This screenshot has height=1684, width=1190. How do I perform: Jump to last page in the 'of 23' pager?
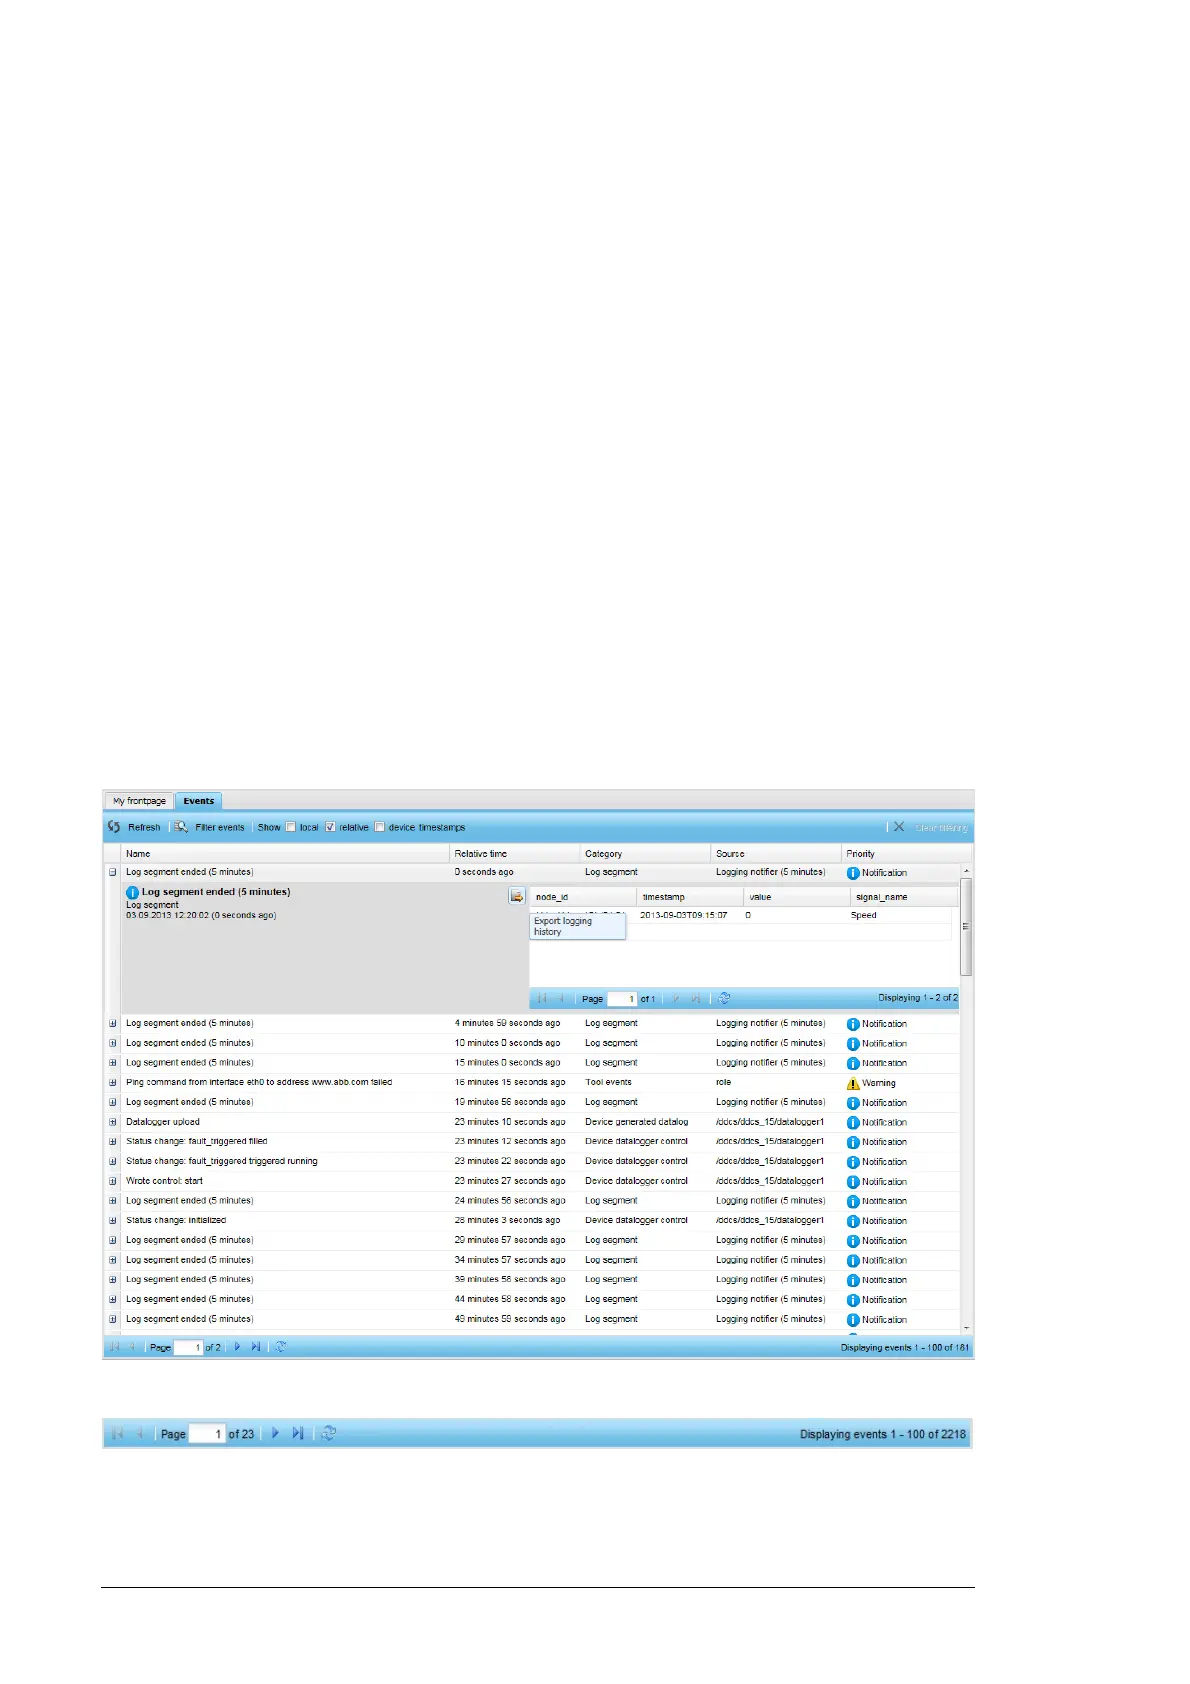tap(298, 1433)
